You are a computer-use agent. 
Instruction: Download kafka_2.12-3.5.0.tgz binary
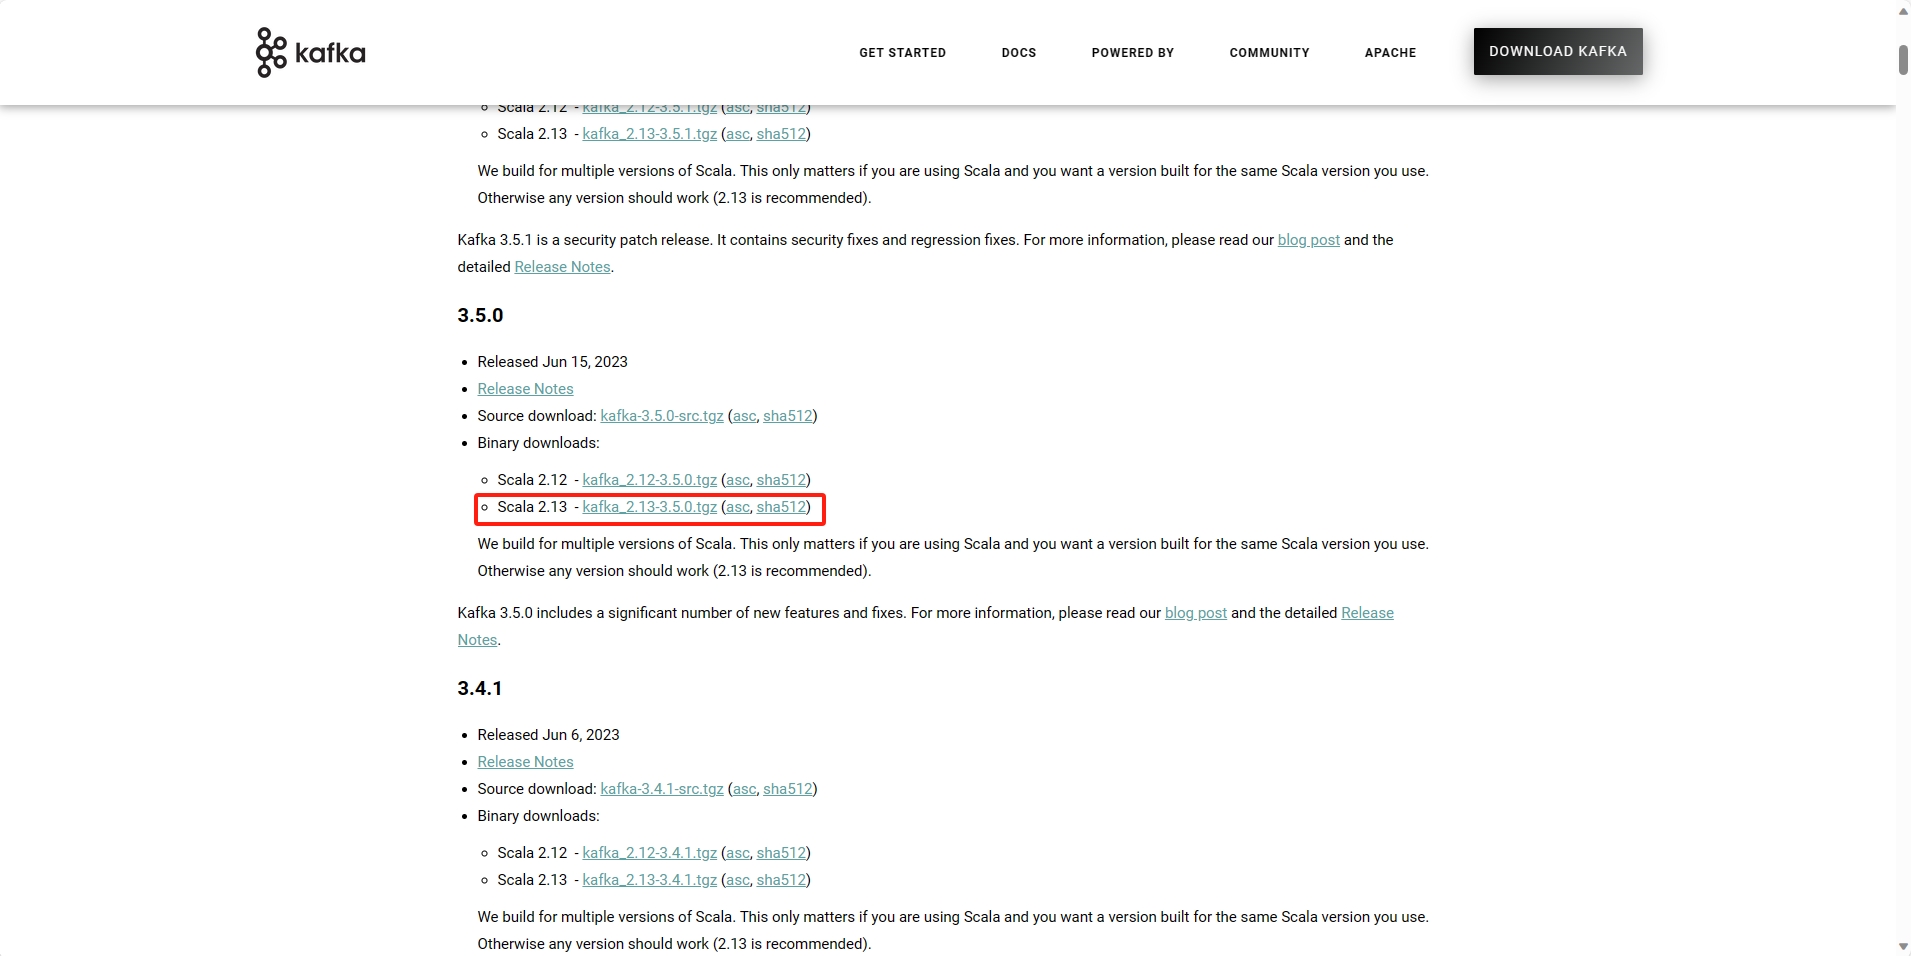pos(649,480)
